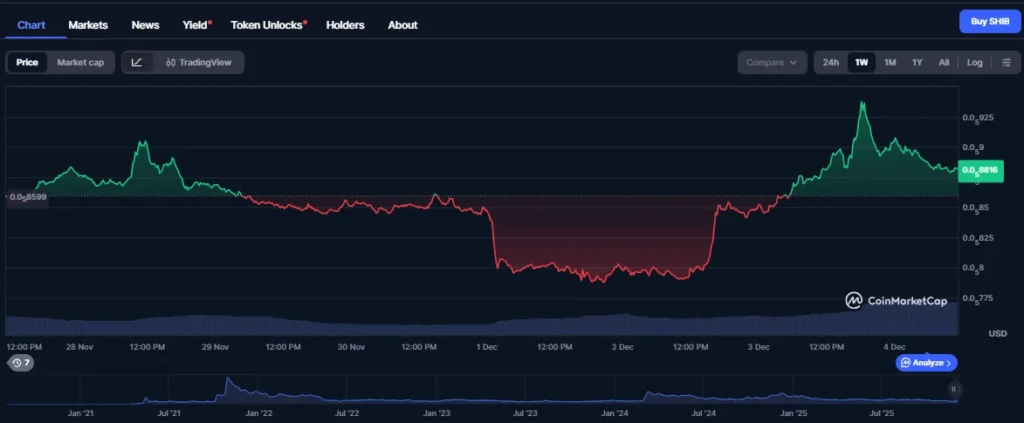Set time range to 1M
The width and height of the screenshot is (1024, 423).
(889, 63)
